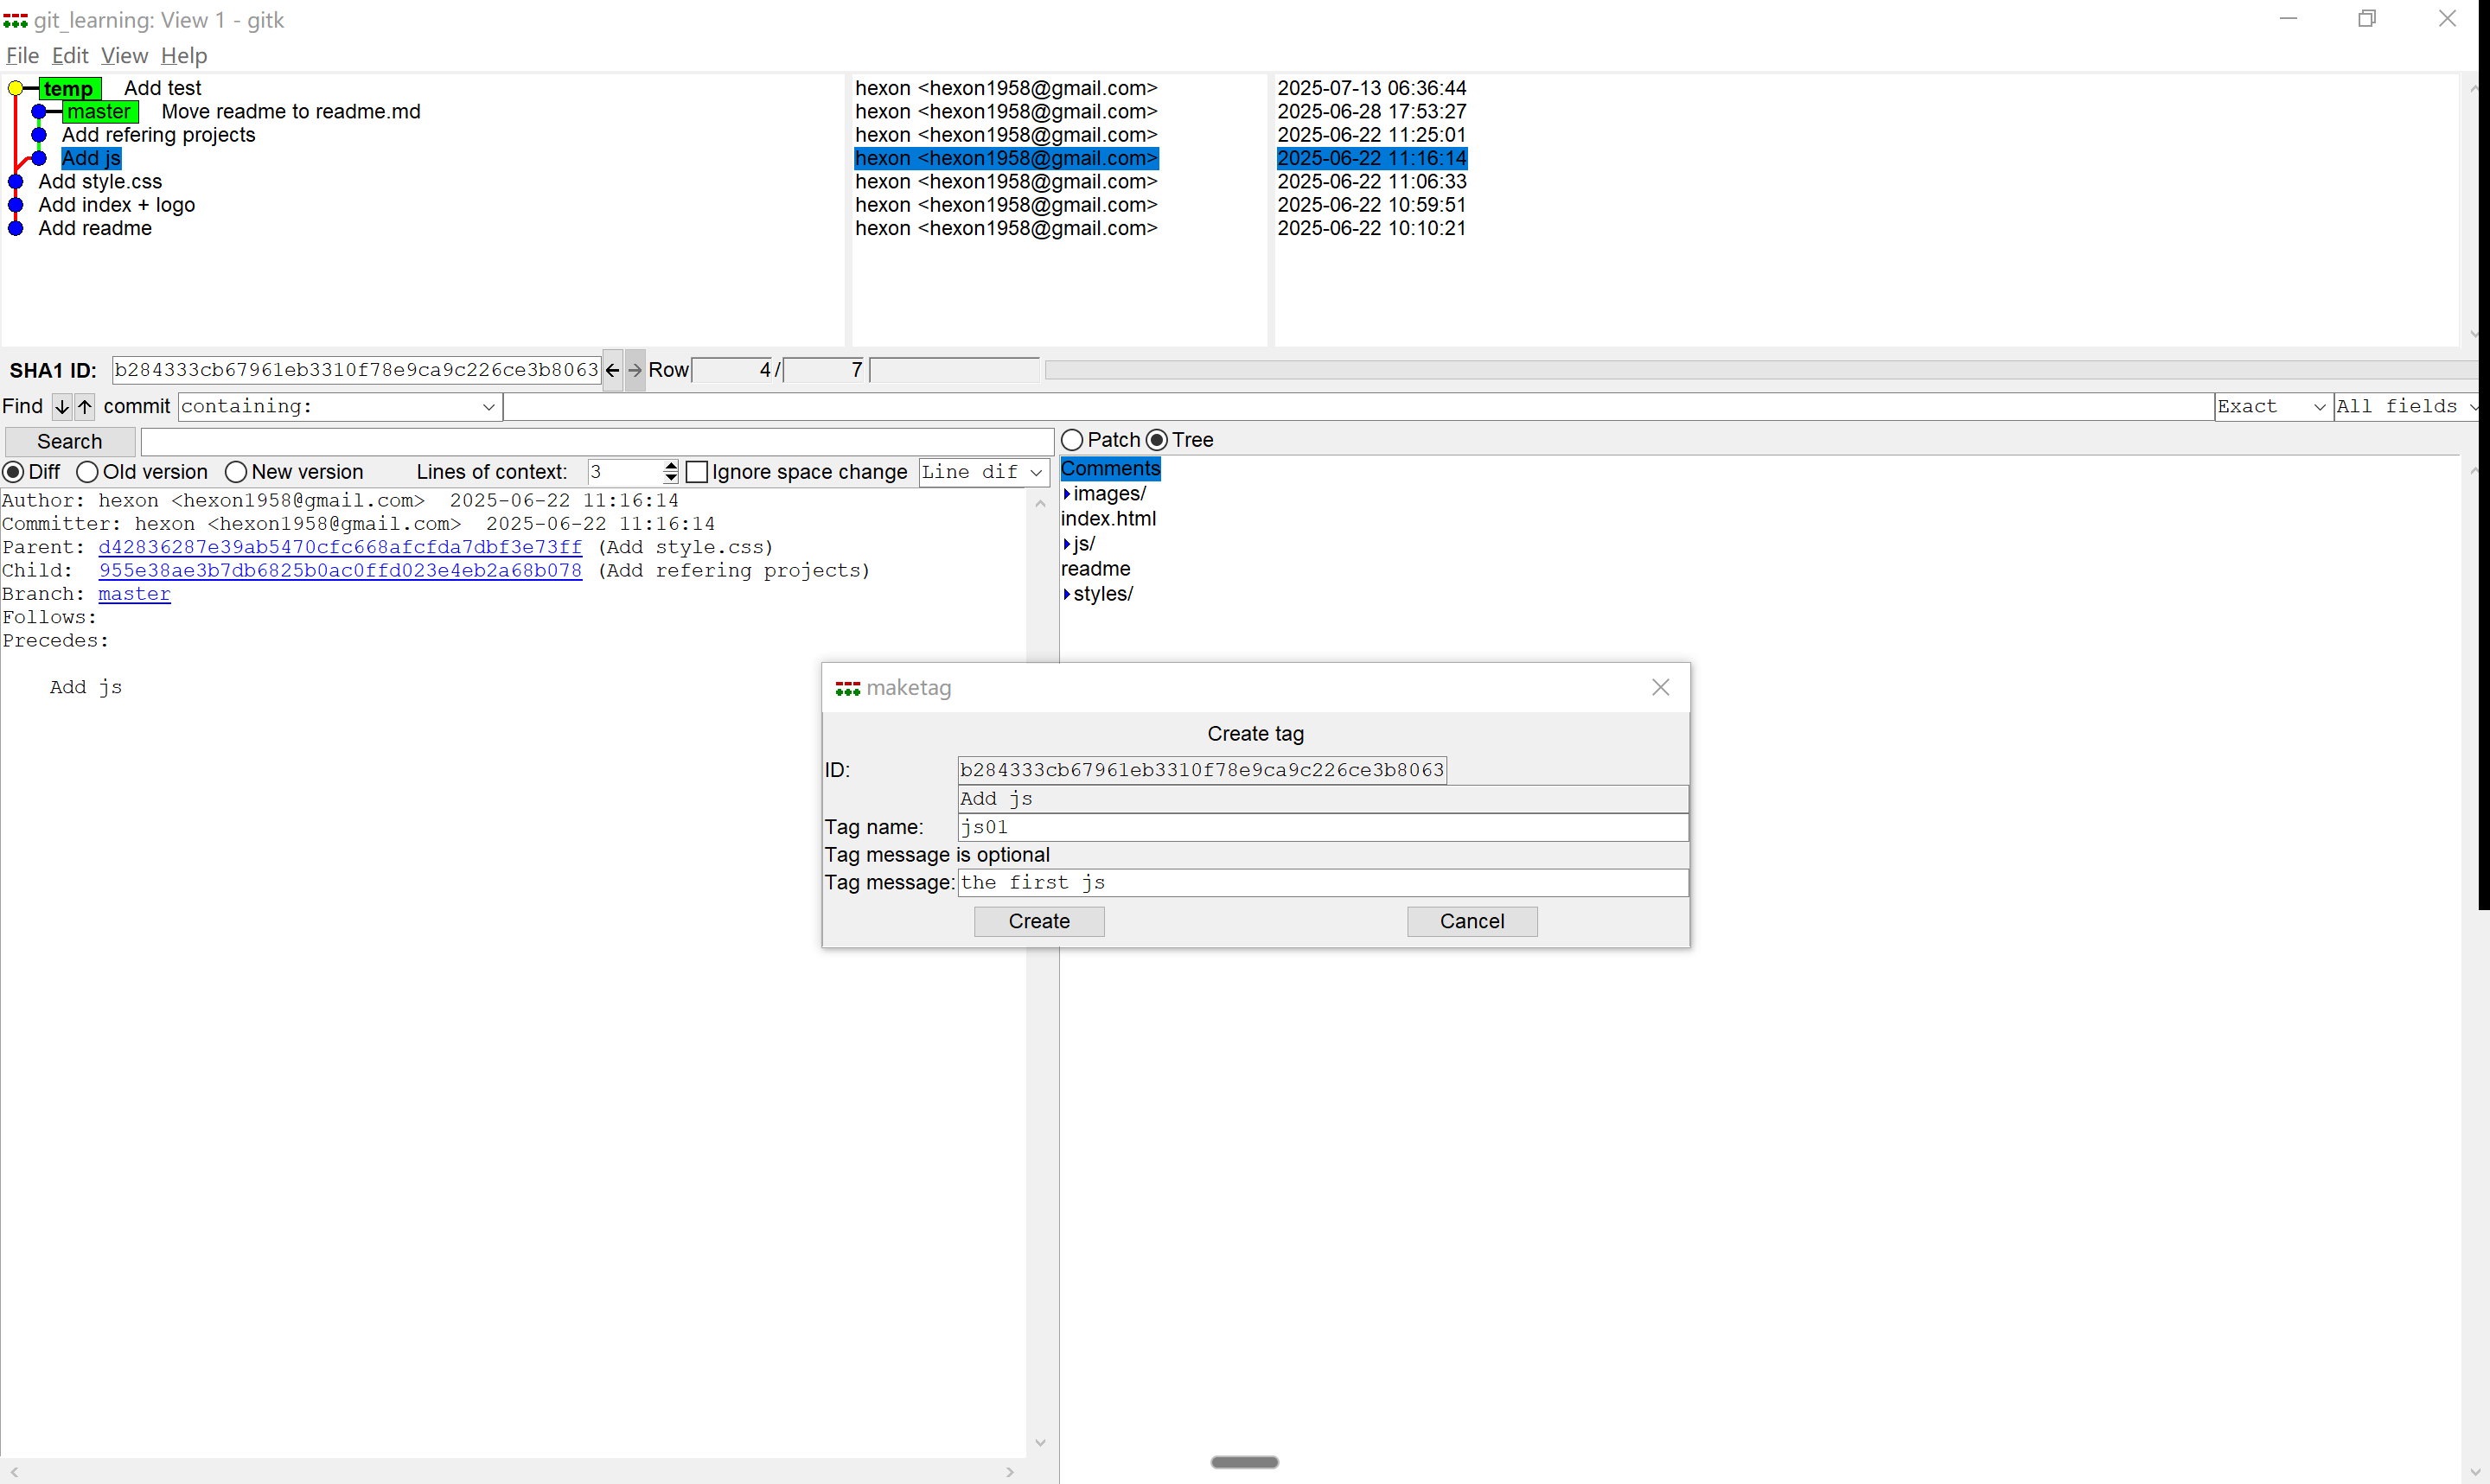Open parent commit d42836287e hash link

[x=340, y=547]
